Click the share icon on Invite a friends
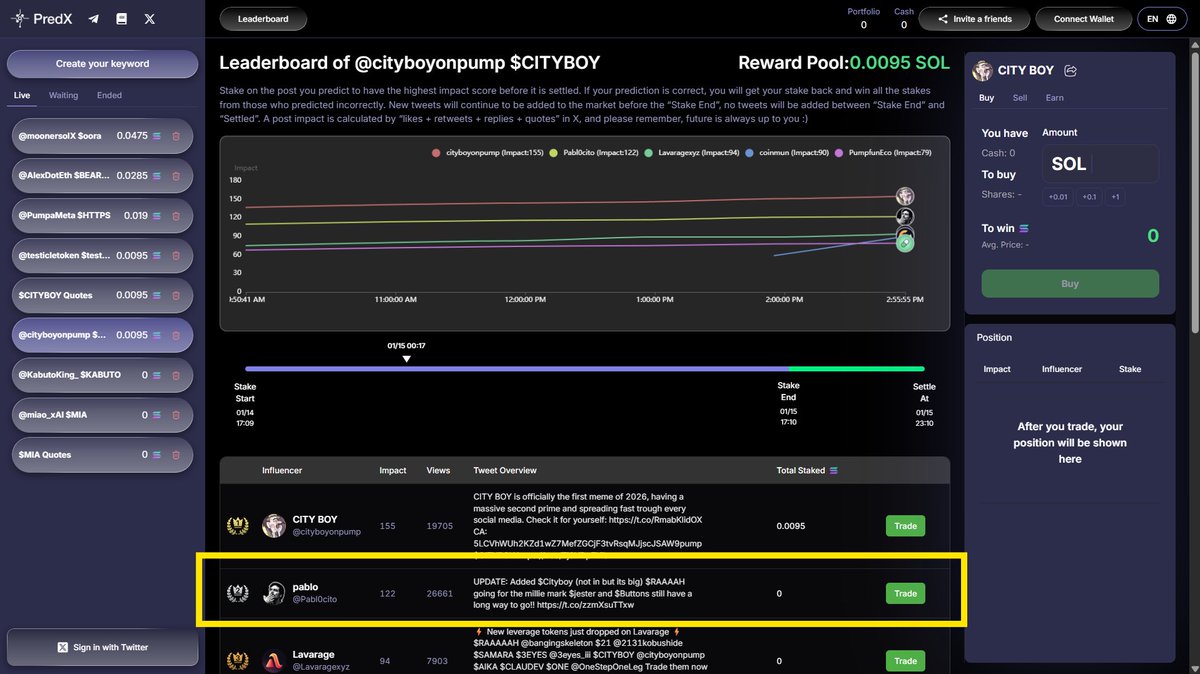The width and height of the screenshot is (1200, 674). (x=942, y=19)
